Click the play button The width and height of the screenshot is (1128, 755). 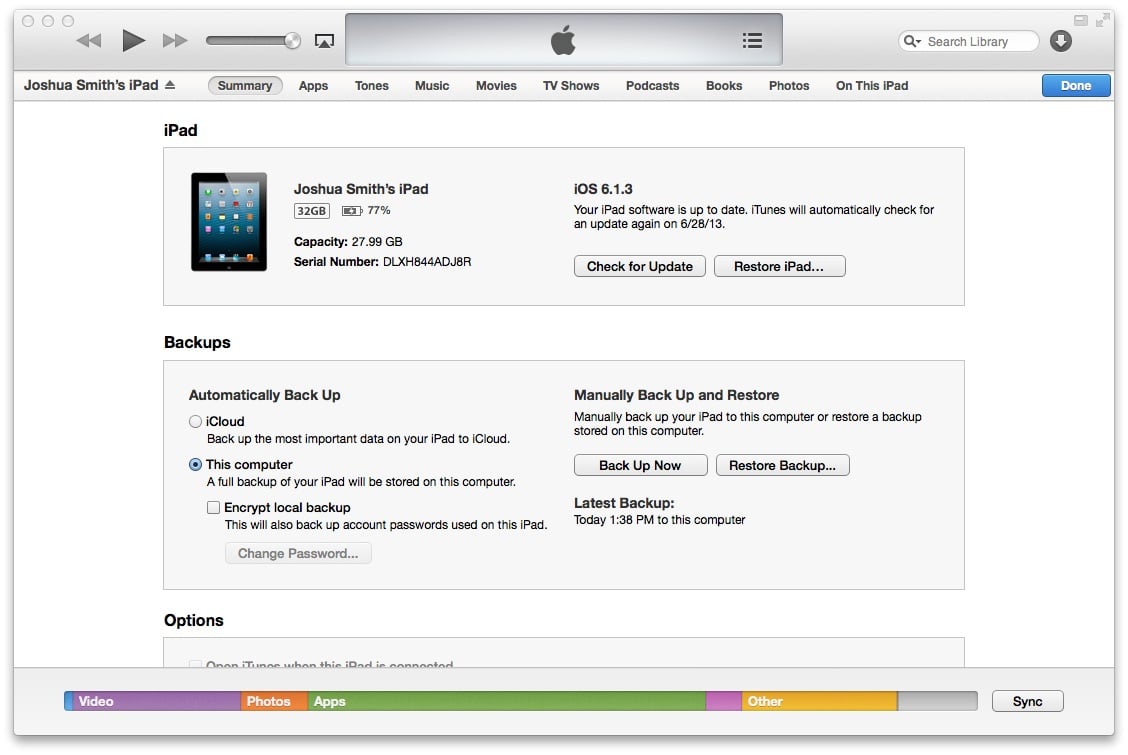pos(133,40)
